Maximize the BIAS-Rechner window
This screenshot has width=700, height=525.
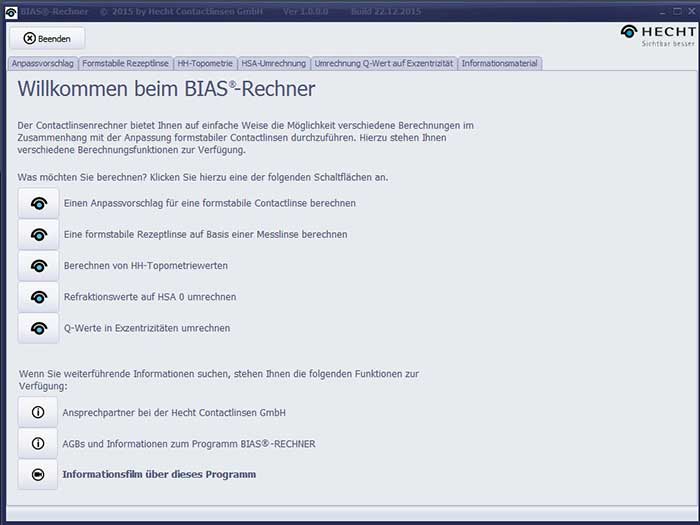pos(678,12)
